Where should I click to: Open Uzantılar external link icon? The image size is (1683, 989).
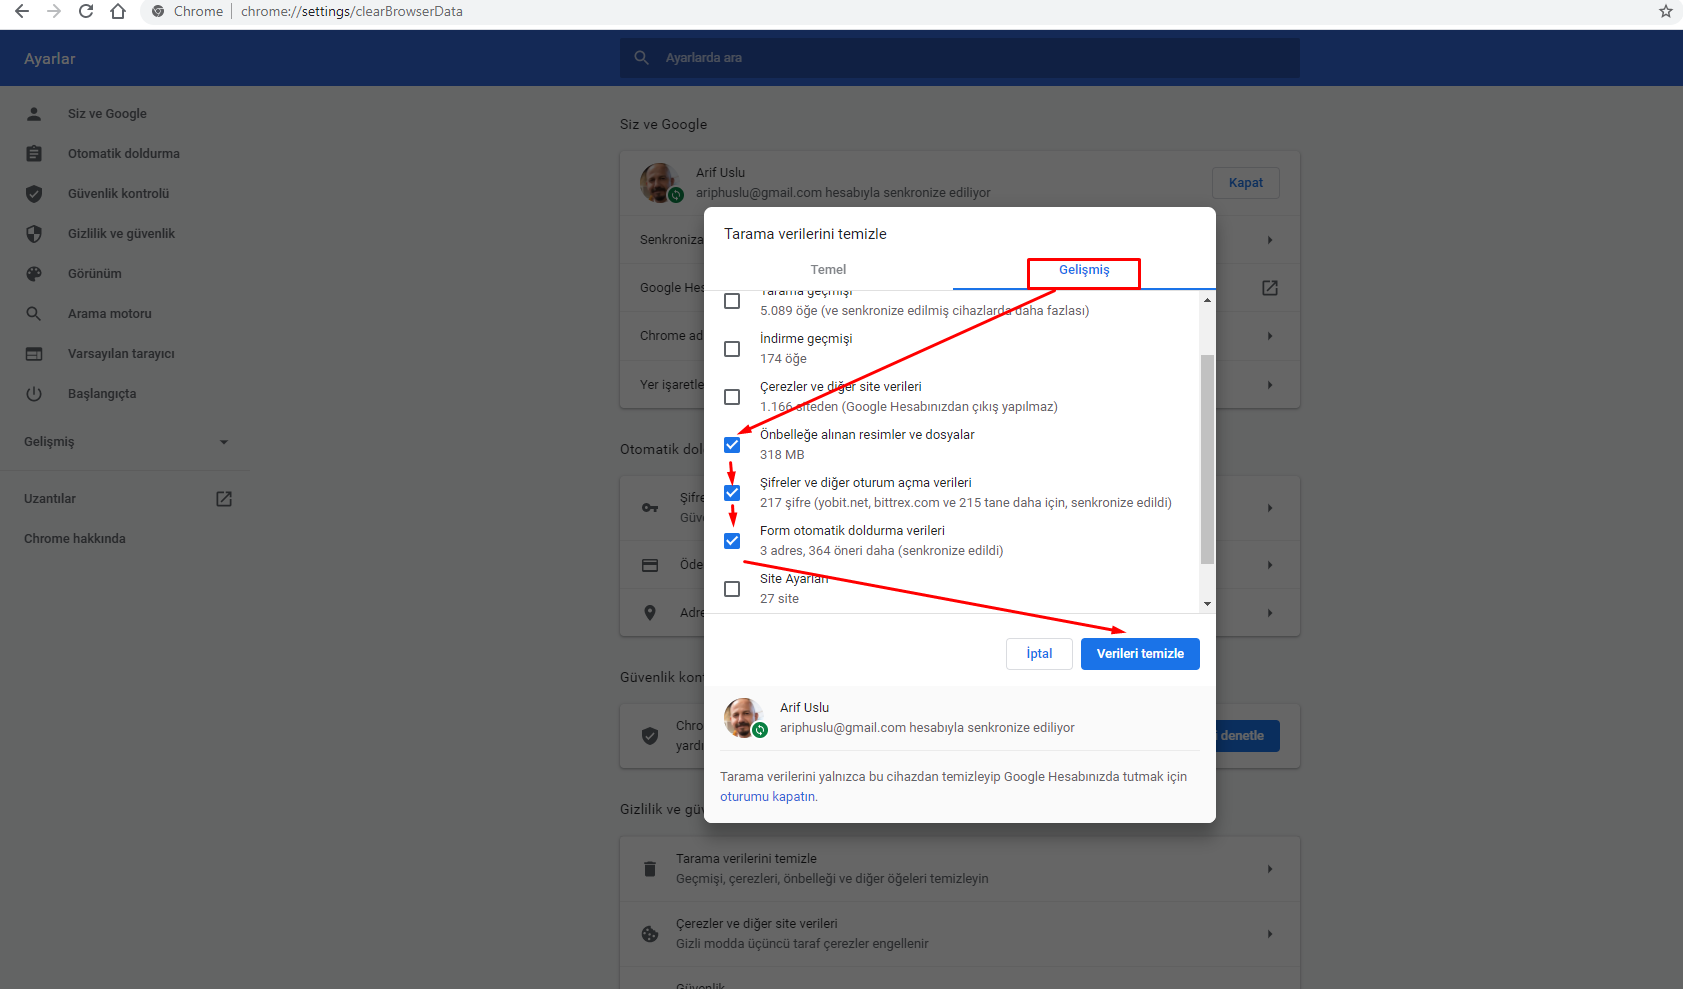(224, 499)
